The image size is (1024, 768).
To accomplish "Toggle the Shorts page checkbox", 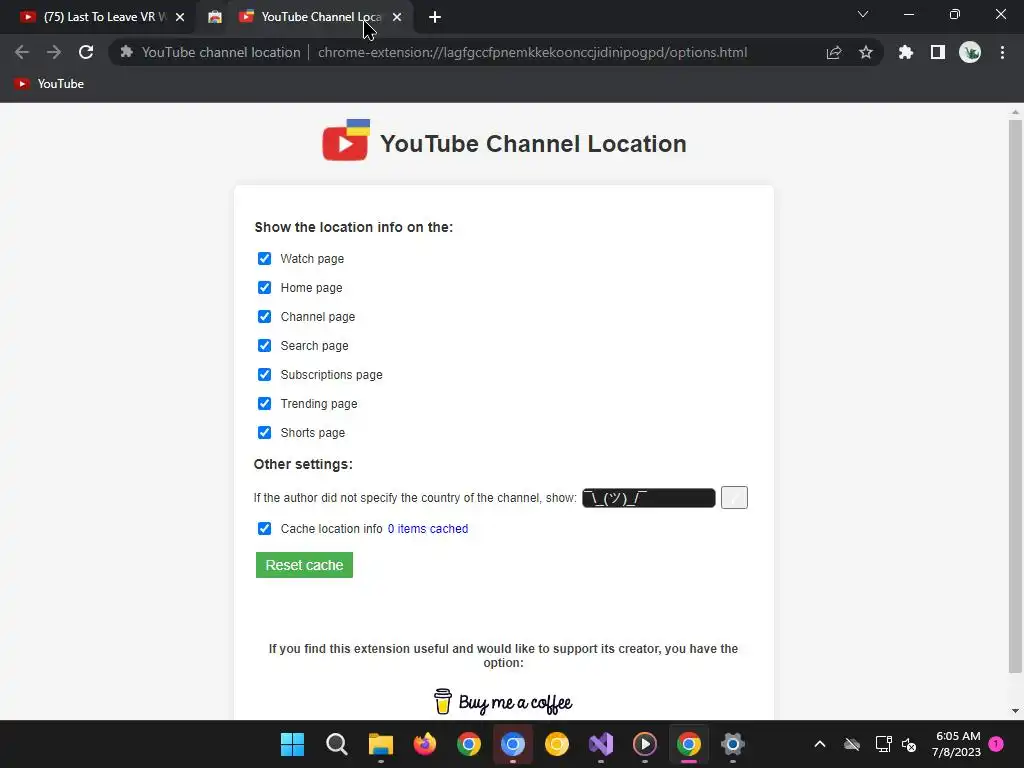I will [264, 432].
